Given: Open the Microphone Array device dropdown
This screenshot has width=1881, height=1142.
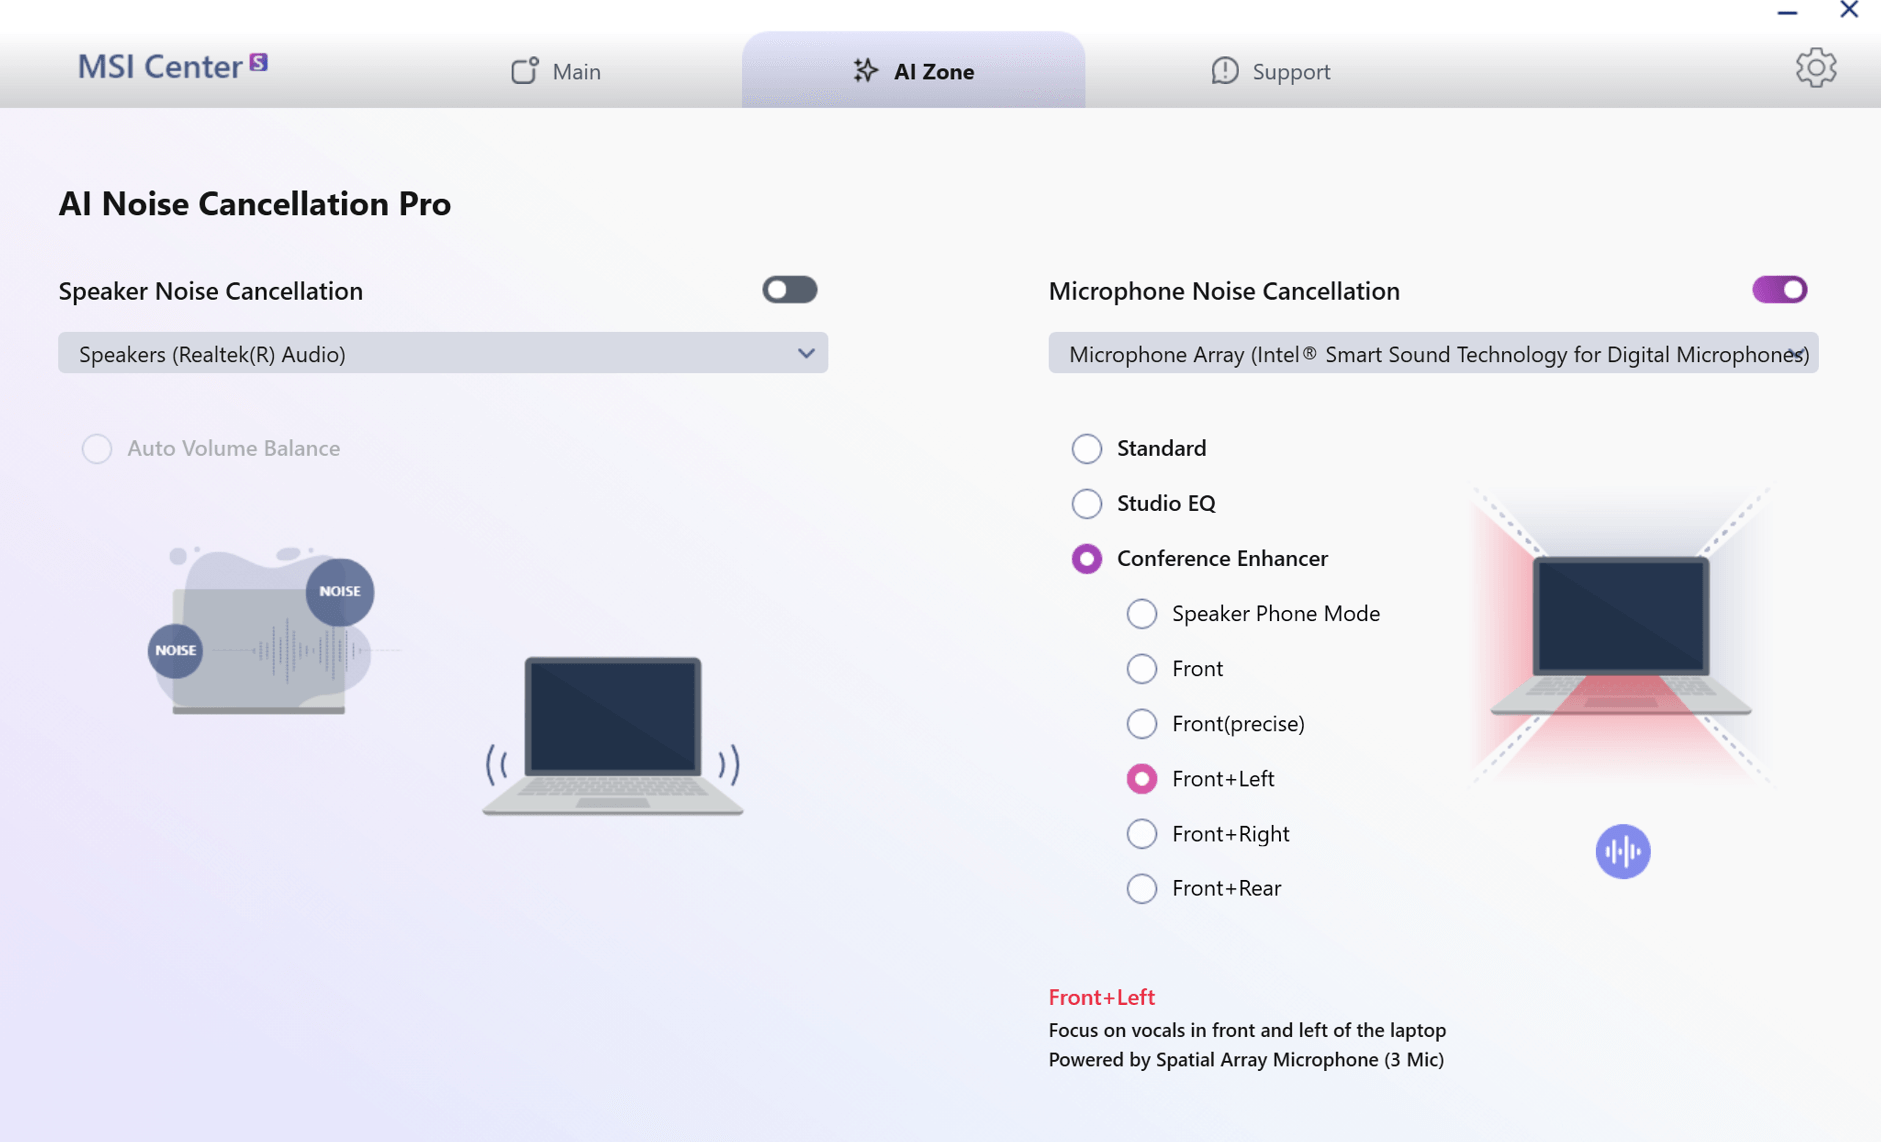Looking at the screenshot, I should [x=1432, y=353].
